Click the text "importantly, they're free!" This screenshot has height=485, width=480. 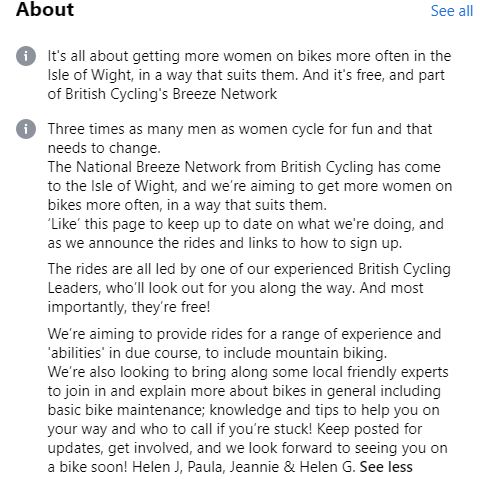coord(129,307)
